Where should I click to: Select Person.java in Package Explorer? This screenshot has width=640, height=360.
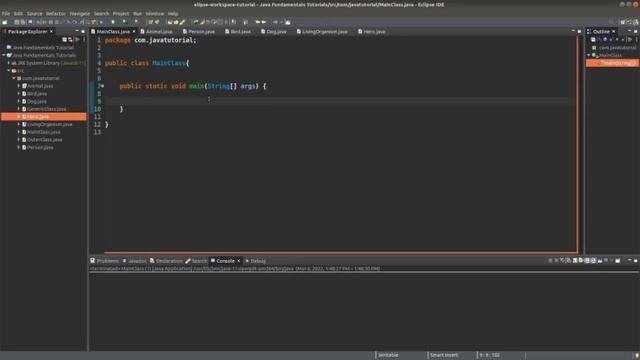[x=40, y=147]
